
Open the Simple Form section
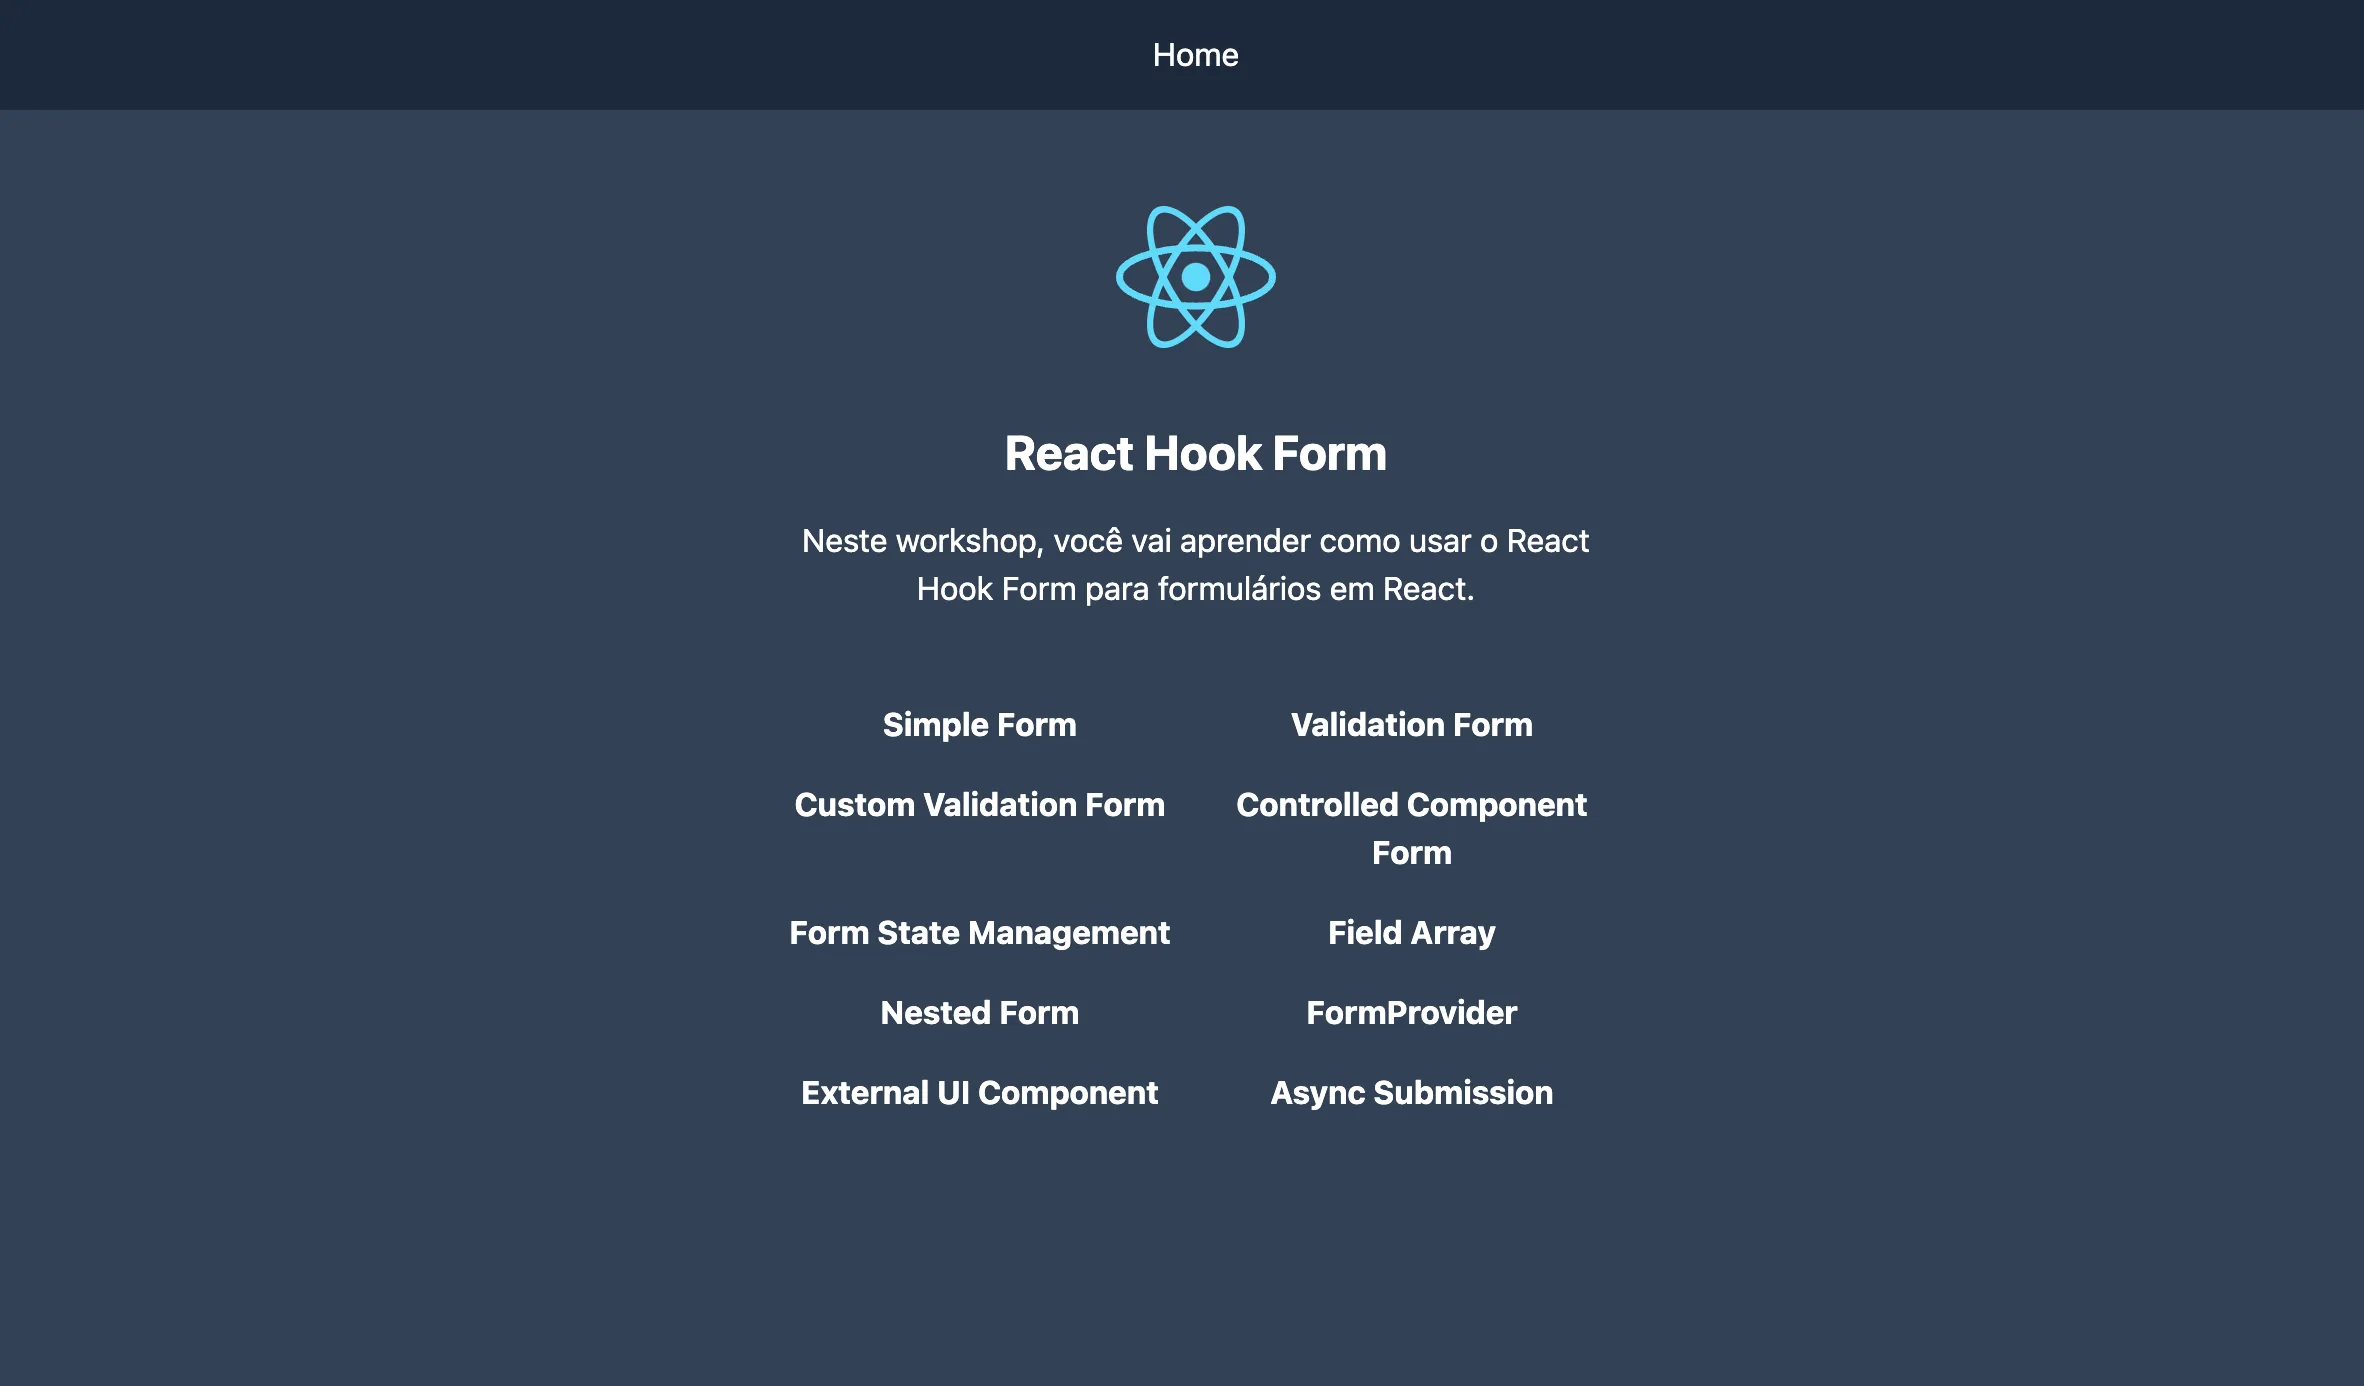(978, 724)
